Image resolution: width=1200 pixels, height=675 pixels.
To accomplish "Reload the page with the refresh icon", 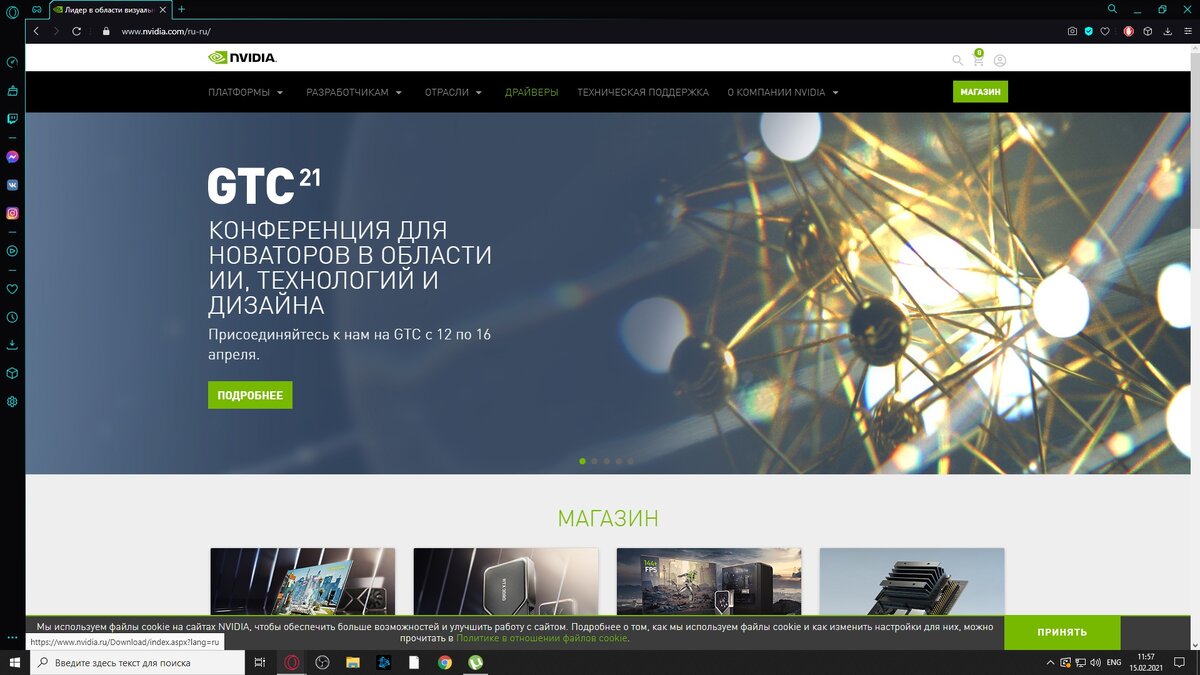I will 76,31.
